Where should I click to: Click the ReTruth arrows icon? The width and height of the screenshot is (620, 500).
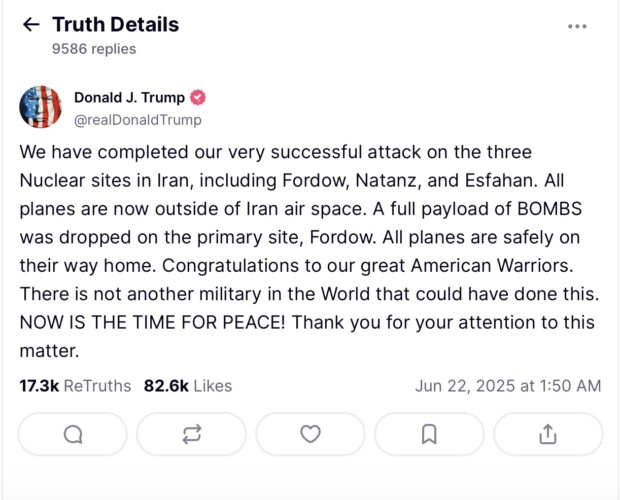coord(191,434)
